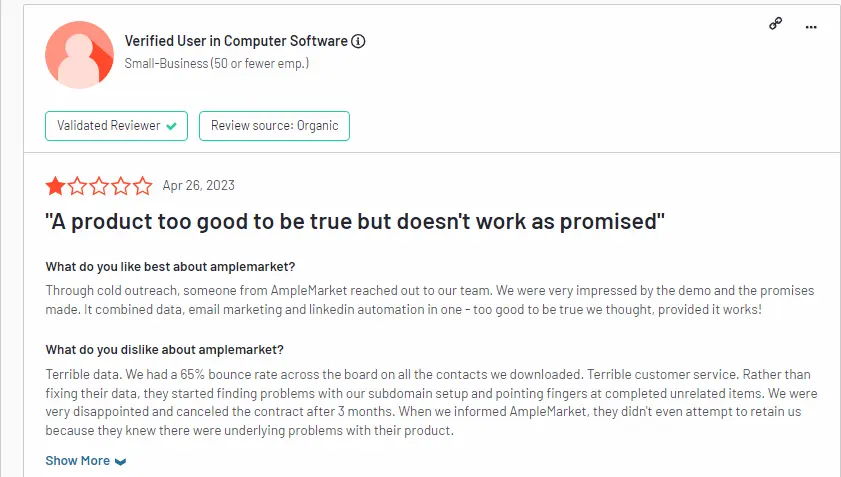This screenshot has height=477, width=841.
Task: Click the 'What do you like best' heading
Action: tap(171, 266)
